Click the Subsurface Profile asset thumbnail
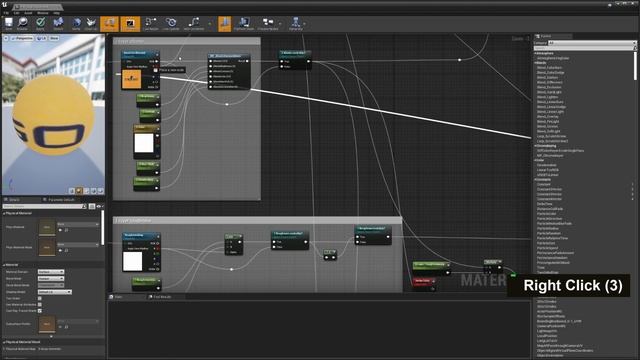This screenshot has height=360, width=640. [47, 324]
